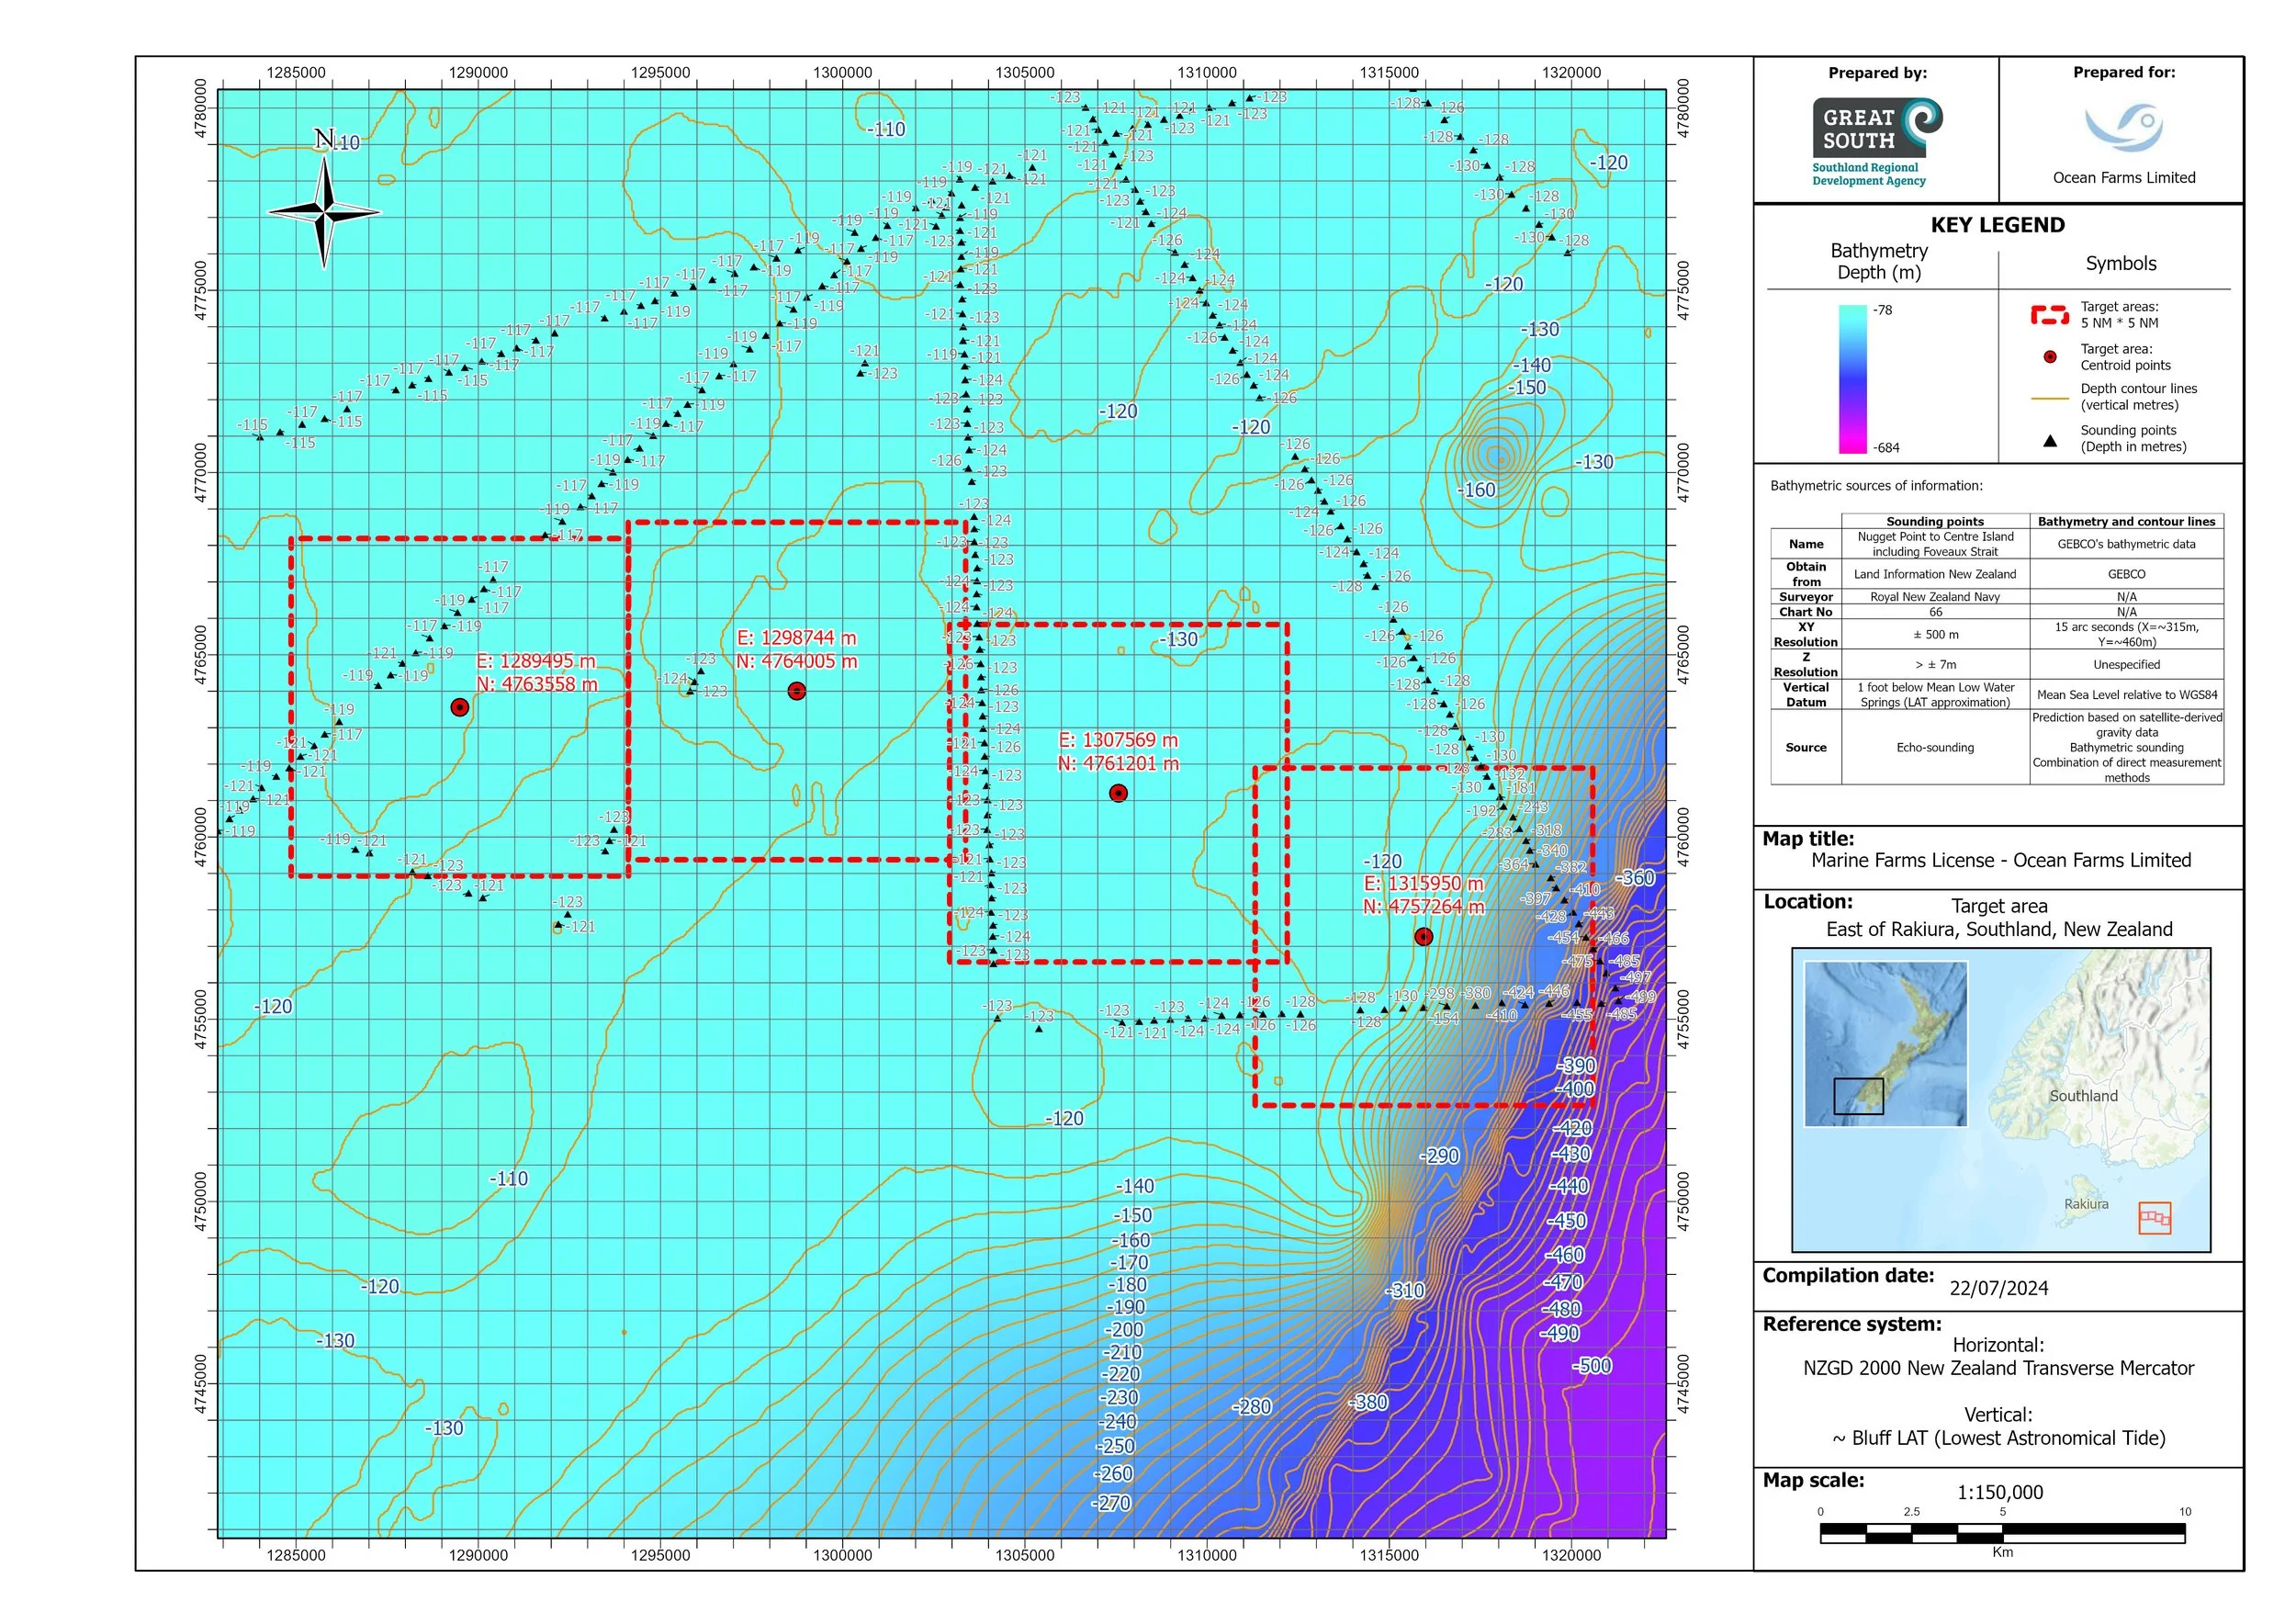Image resolution: width=2296 pixels, height=1624 pixels.
Task: Click the KEY LEGEND heading
Action: coord(1997,225)
